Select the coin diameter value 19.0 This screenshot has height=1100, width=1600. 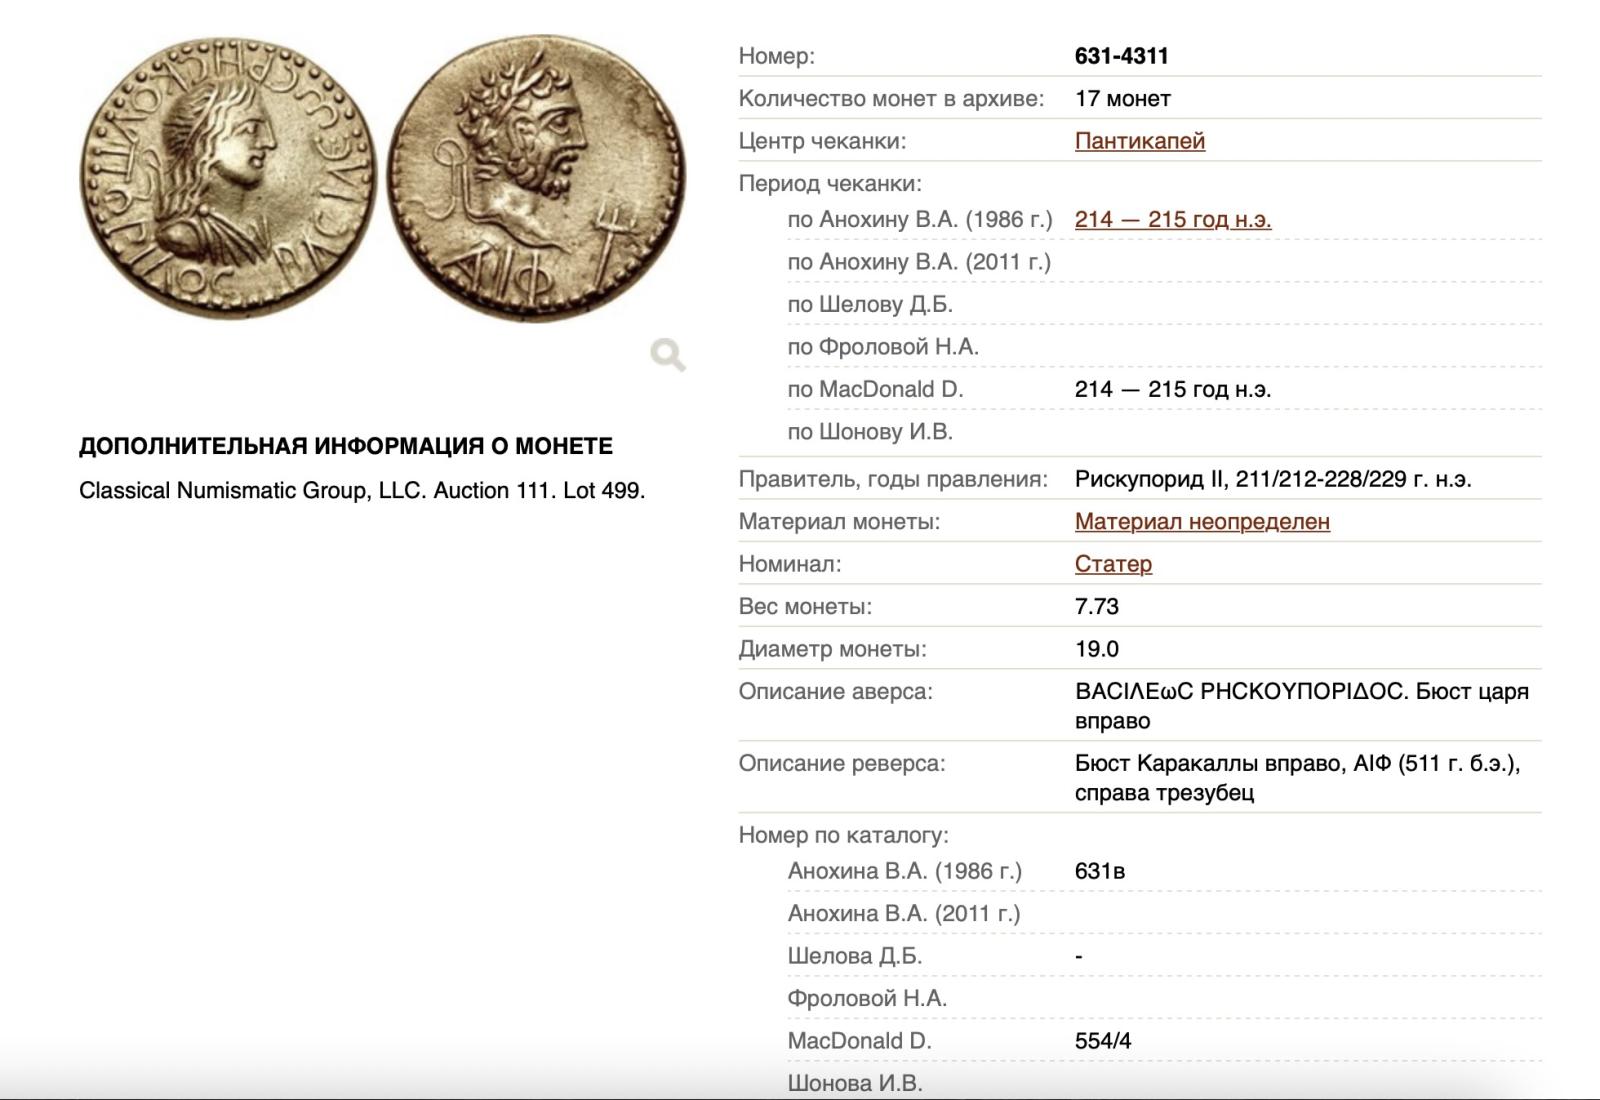point(1097,649)
